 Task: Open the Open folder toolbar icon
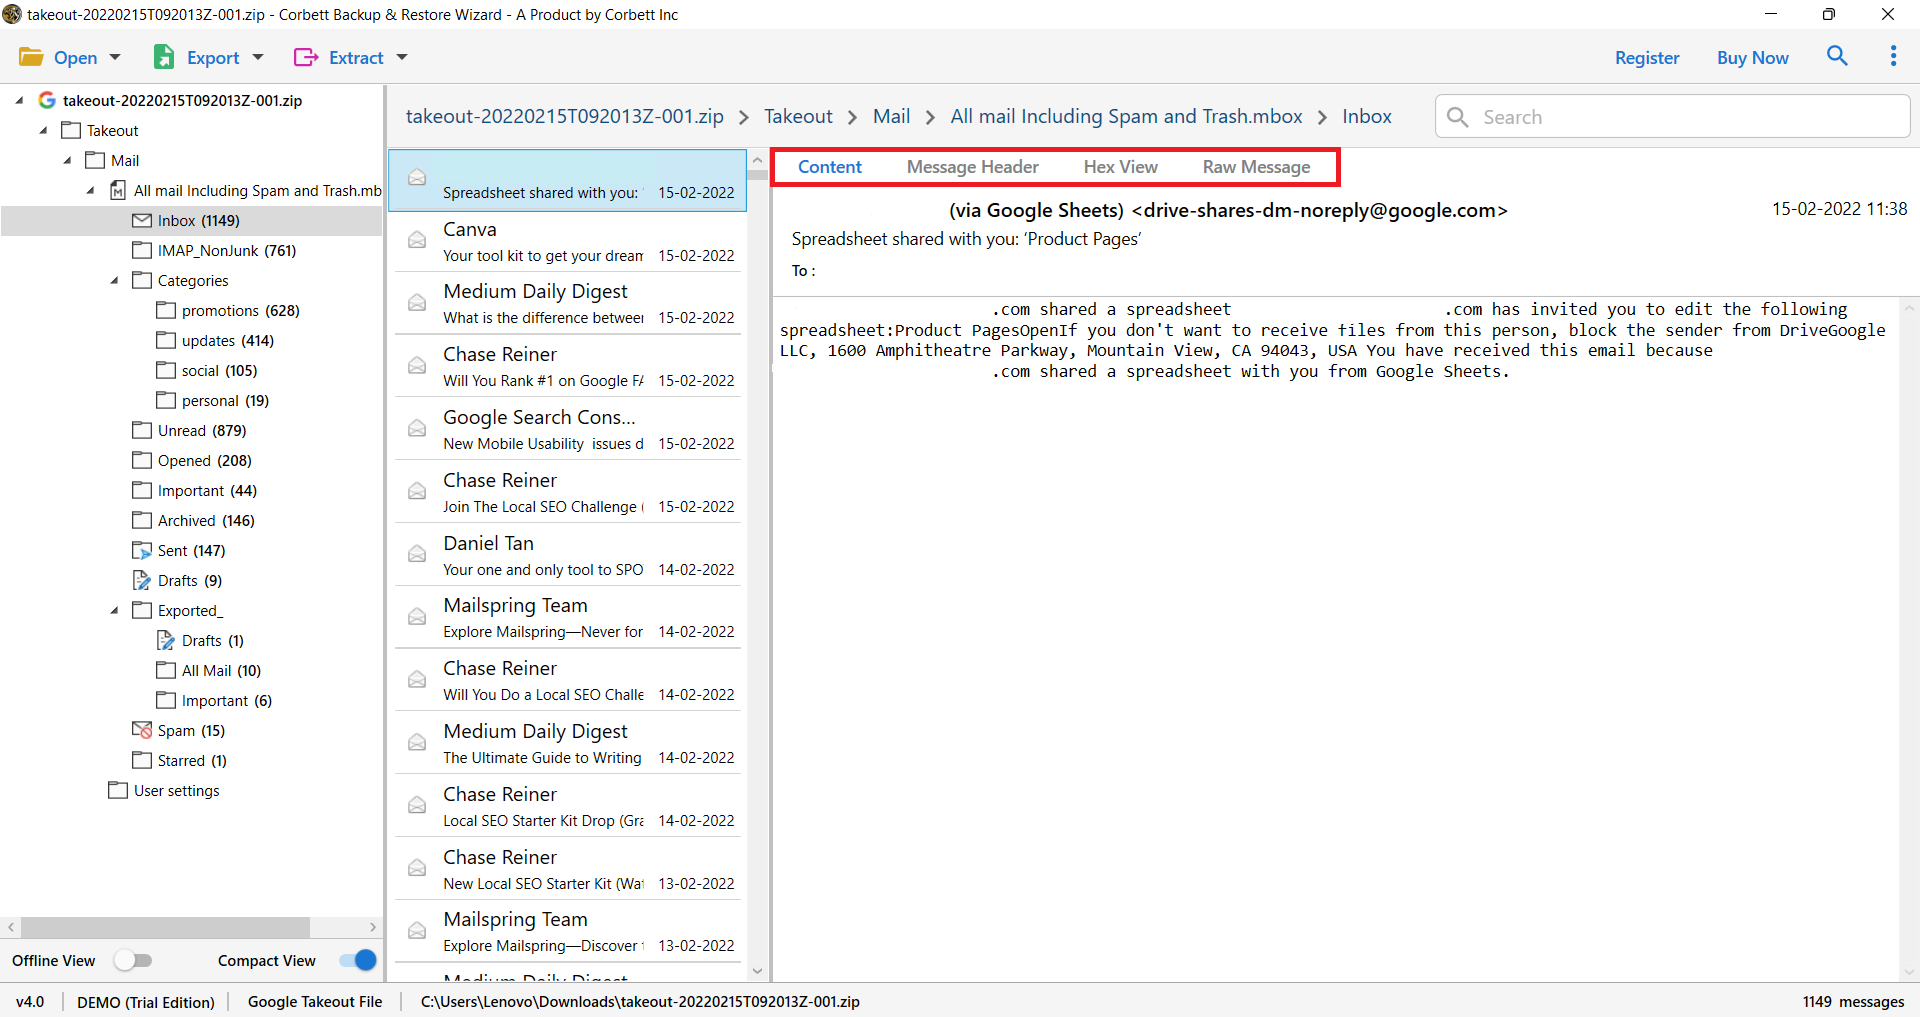pos(31,57)
